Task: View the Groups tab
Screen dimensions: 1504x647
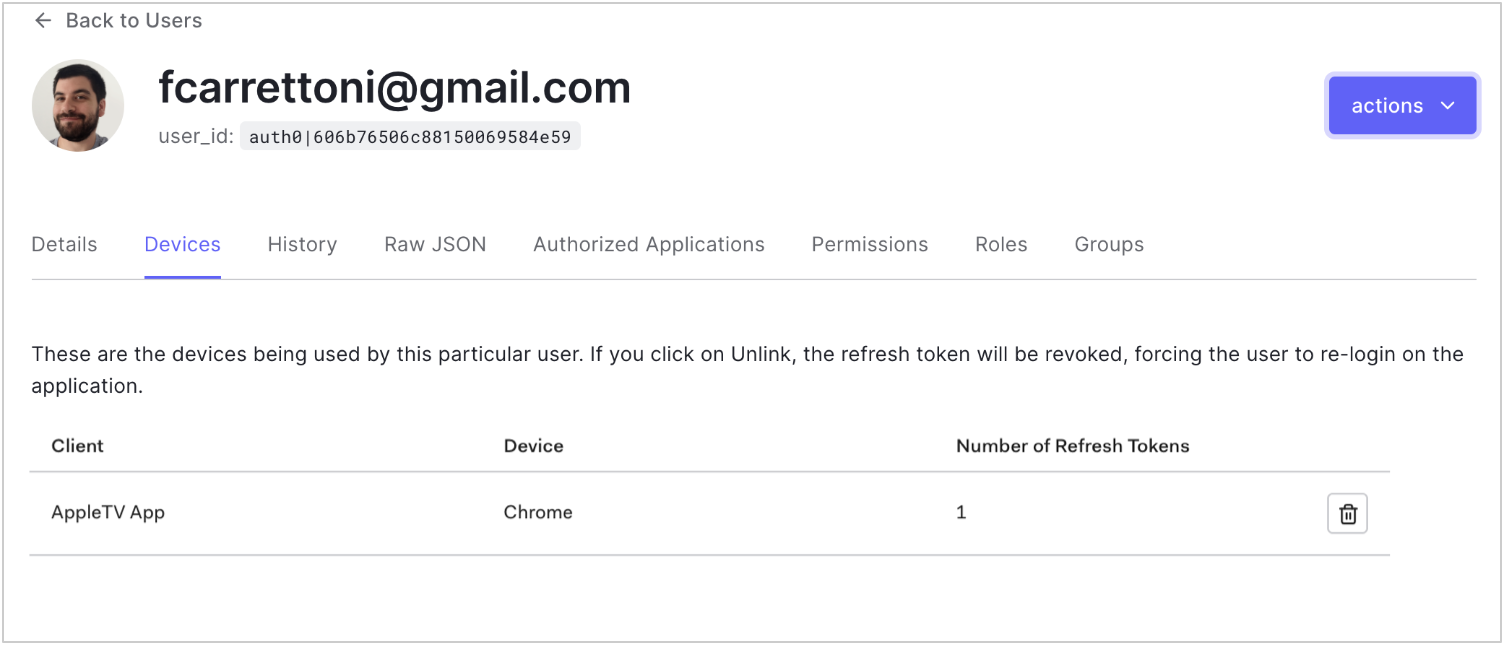Action: [x=1109, y=244]
